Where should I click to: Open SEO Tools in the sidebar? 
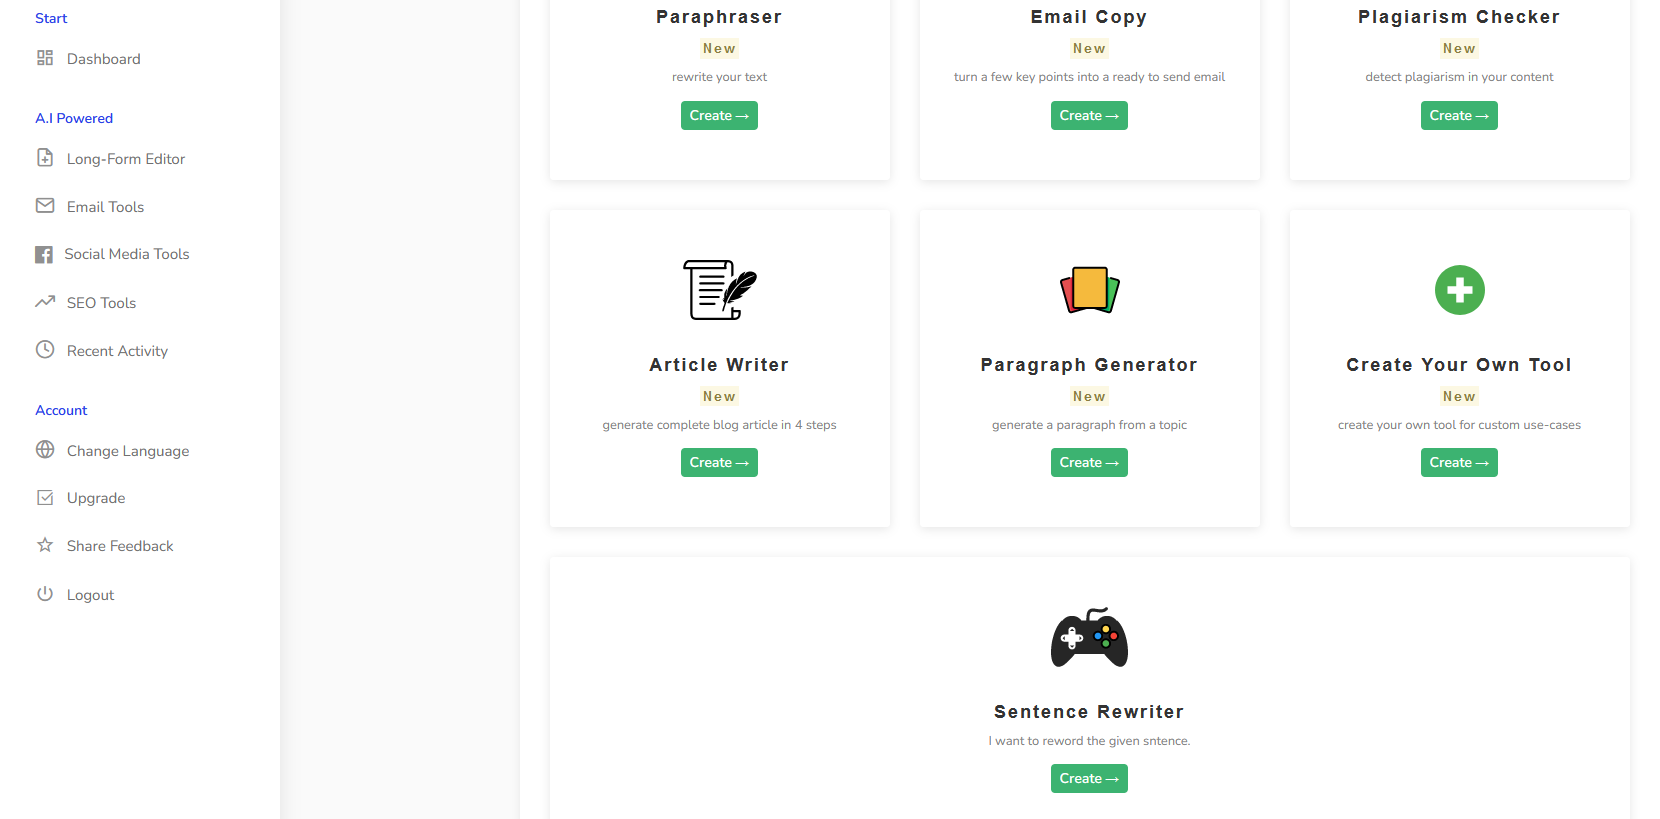[x=101, y=303]
